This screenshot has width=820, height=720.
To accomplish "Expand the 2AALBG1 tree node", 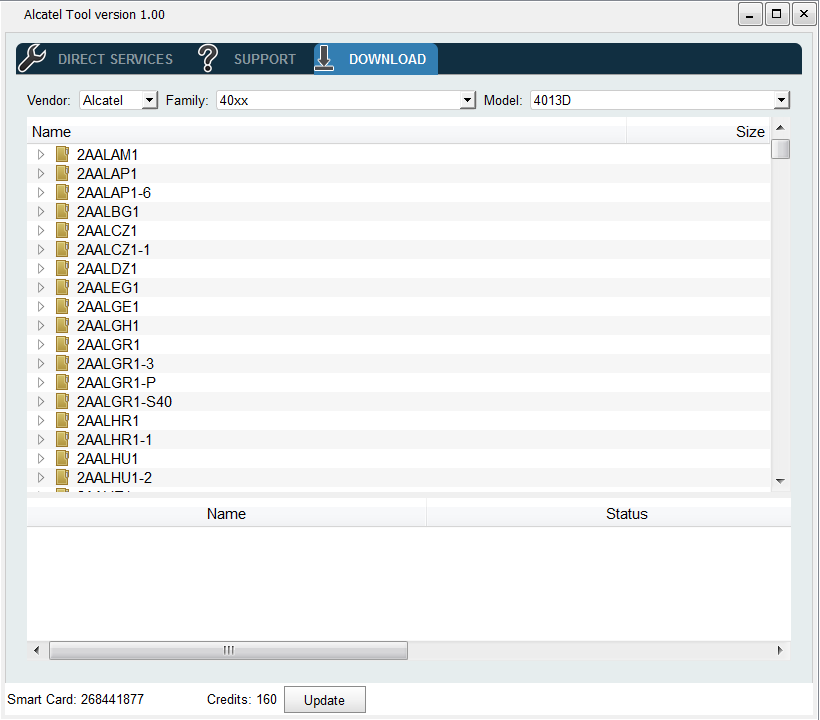I will pos(41,212).
